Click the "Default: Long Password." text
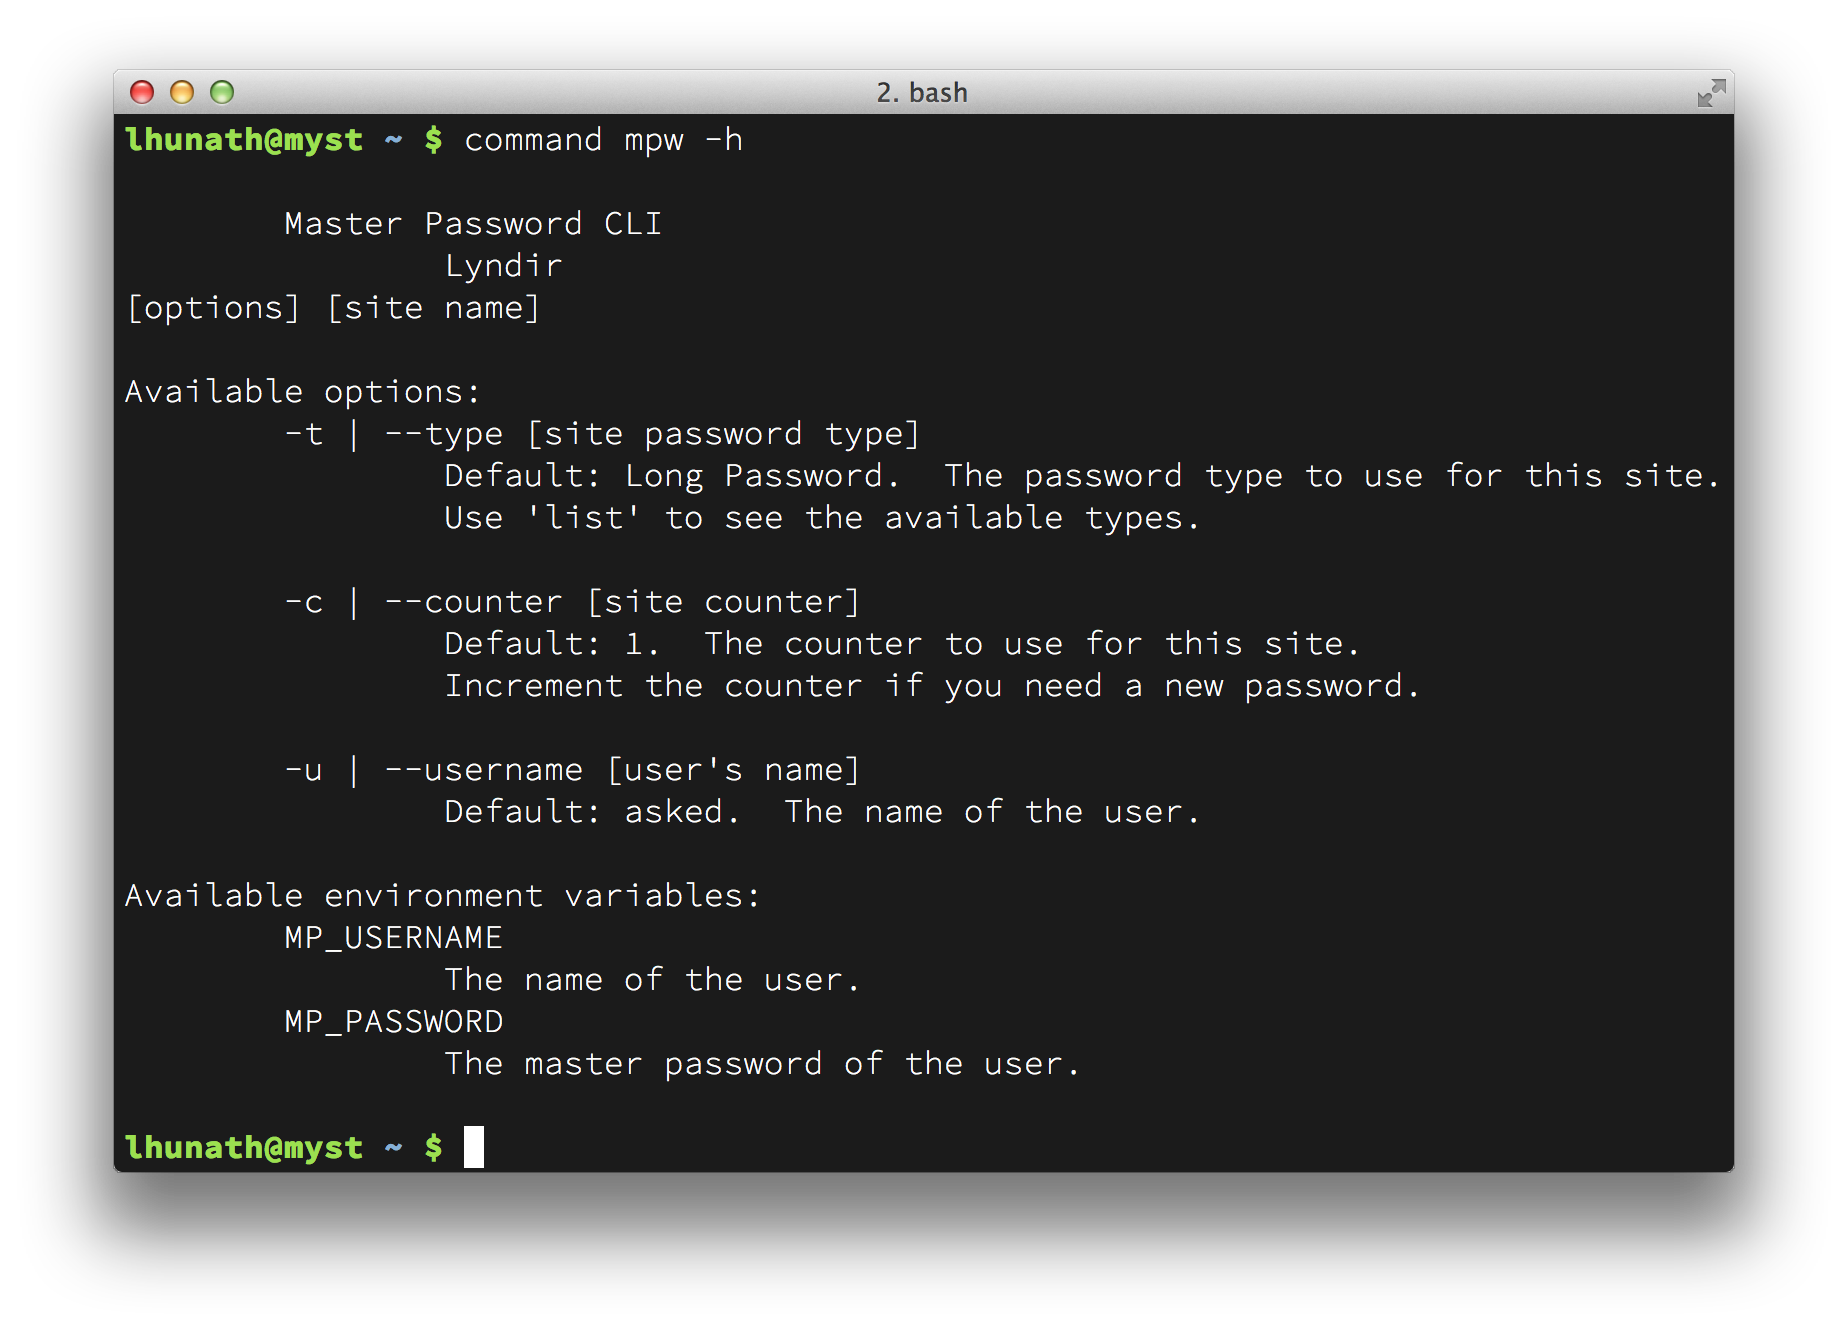The image size is (1848, 1330). click(672, 476)
